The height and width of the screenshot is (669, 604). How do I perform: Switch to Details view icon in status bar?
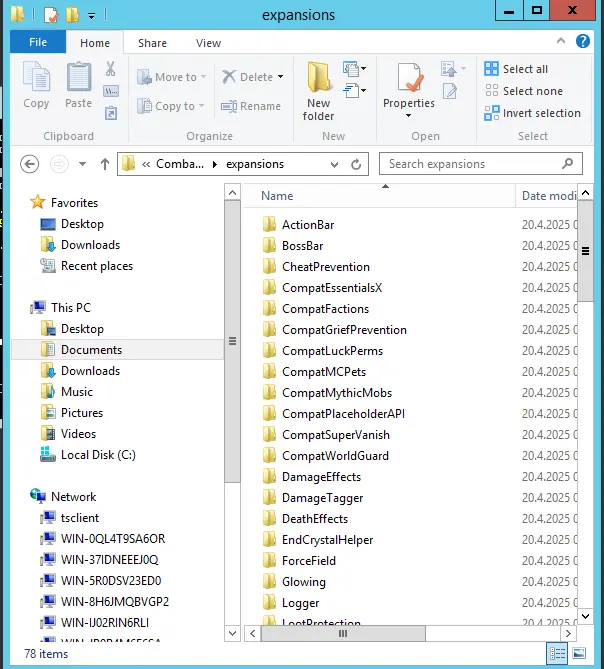(x=557, y=654)
